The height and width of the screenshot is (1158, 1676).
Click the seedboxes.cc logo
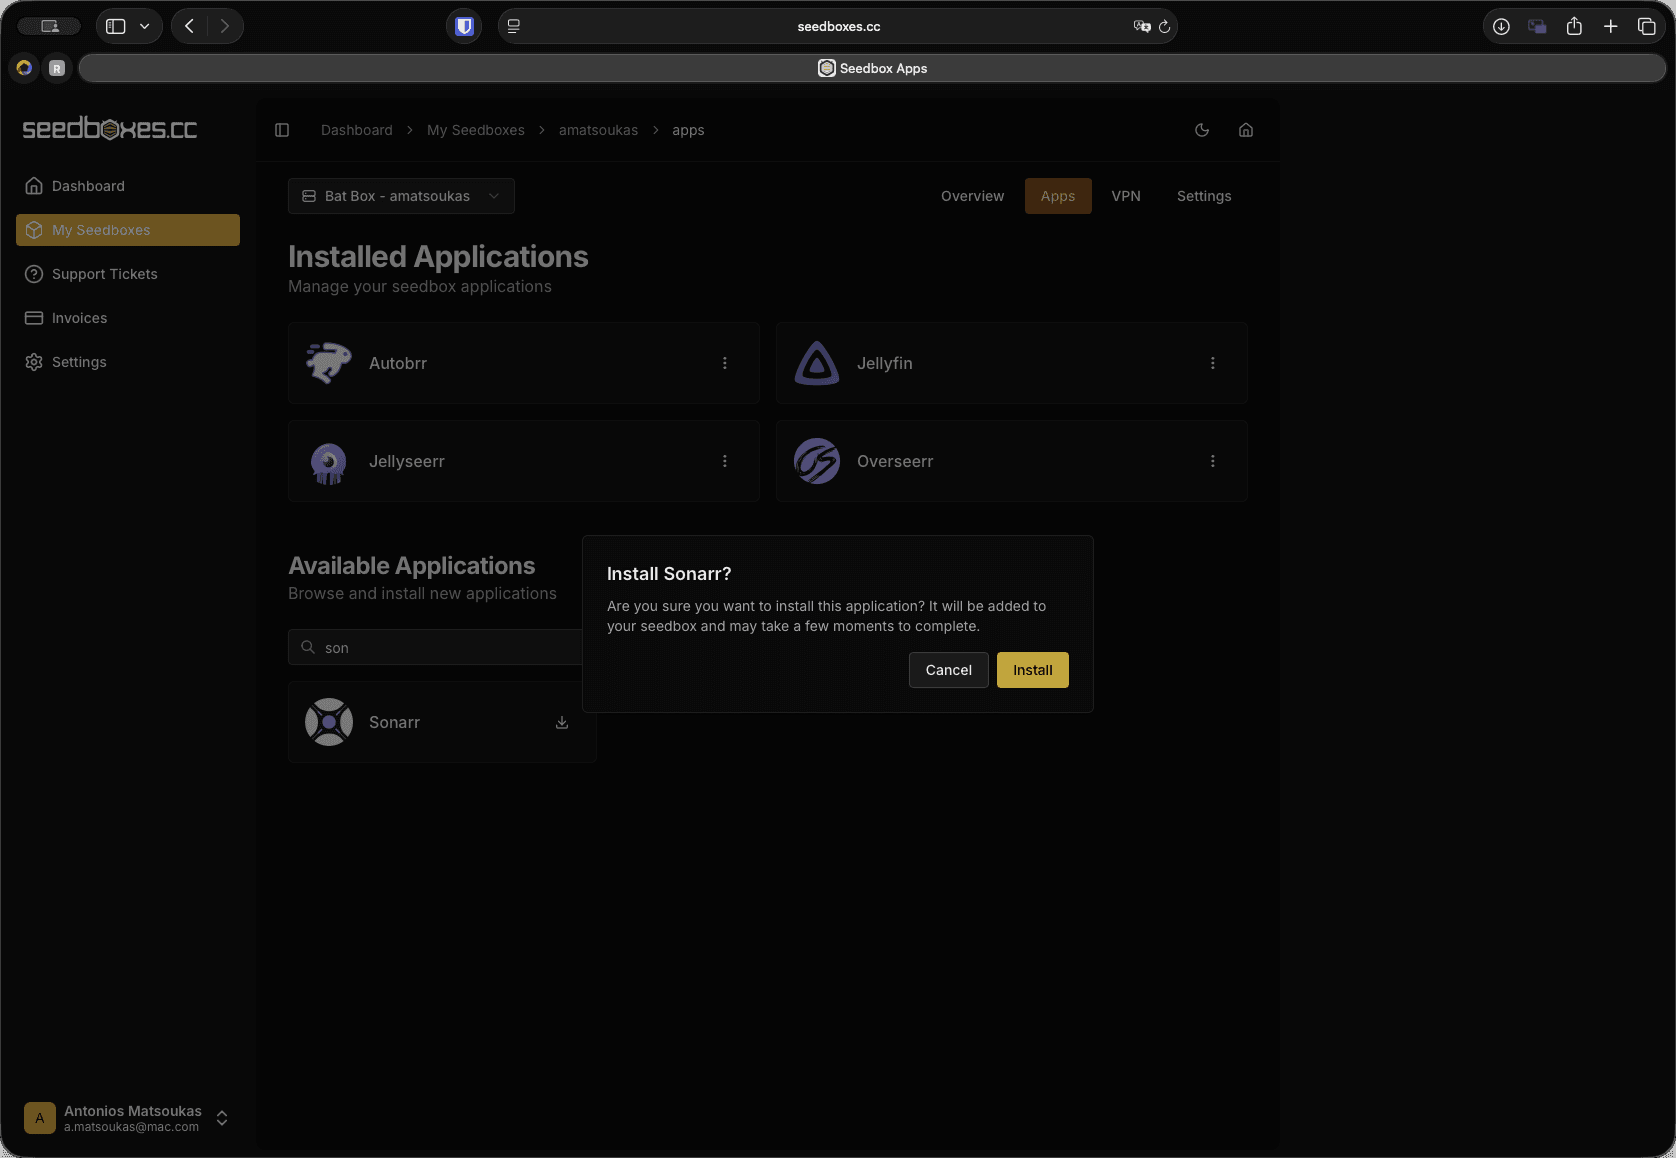click(110, 129)
